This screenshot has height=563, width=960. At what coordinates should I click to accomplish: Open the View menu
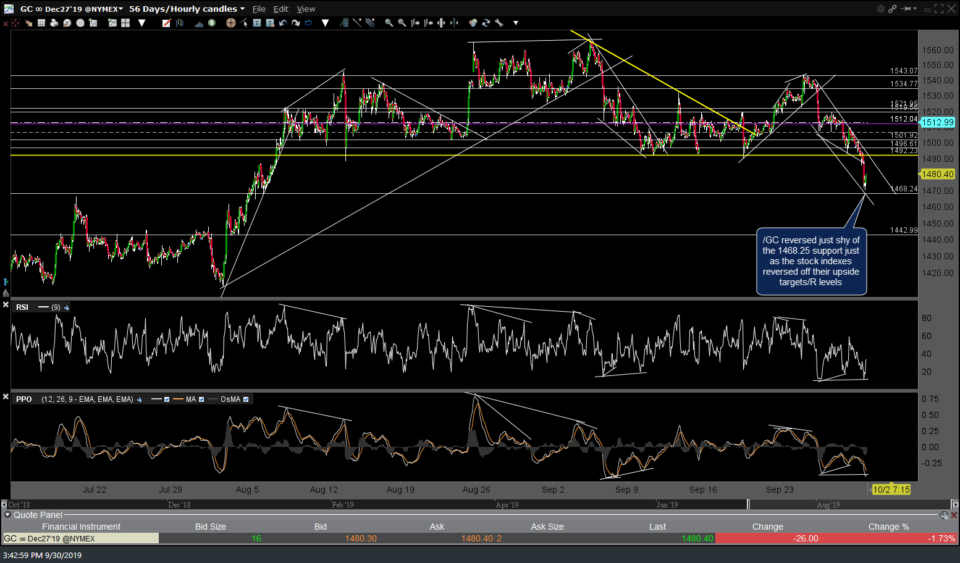[306, 9]
